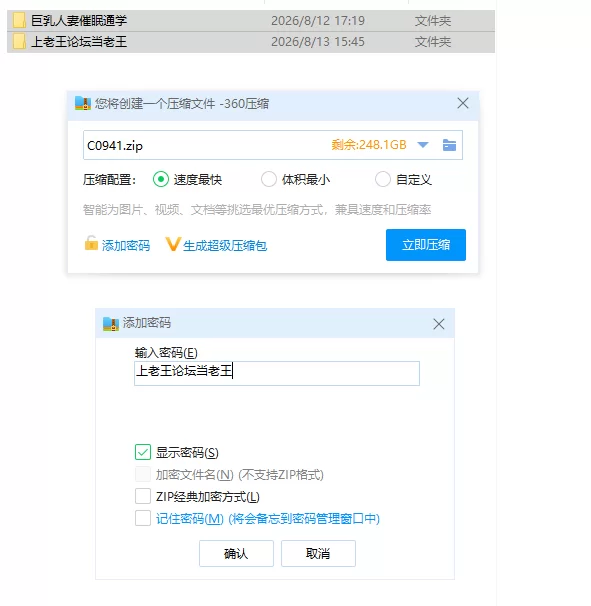Image resolution: width=591 pixels, height=606 pixels.
Task: Close the 360压缩 create archive dialog
Action: tap(463, 103)
